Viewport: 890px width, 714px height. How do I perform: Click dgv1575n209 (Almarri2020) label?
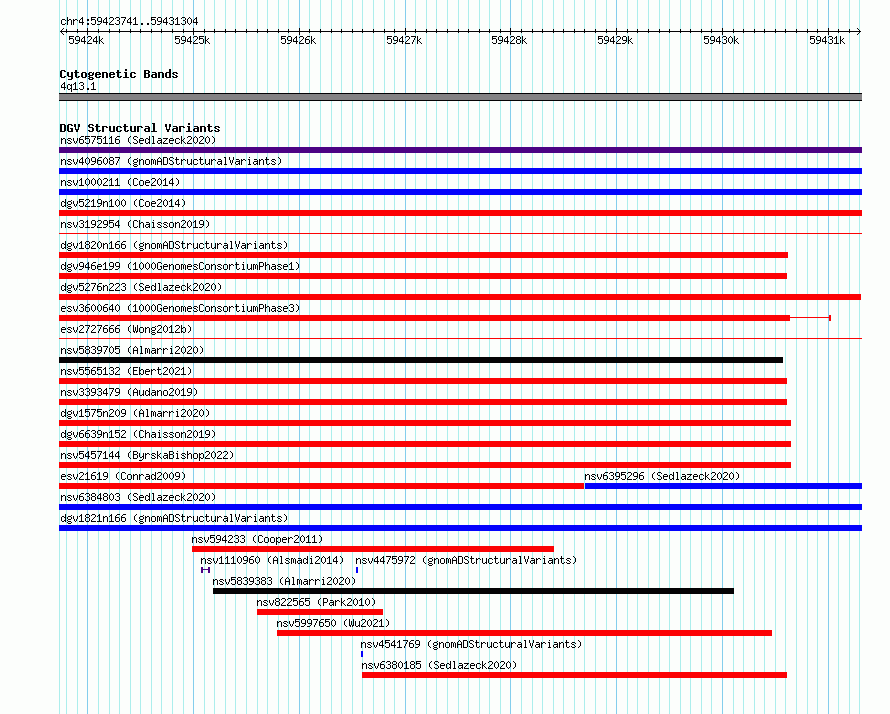pyautogui.click(x=135, y=413)
